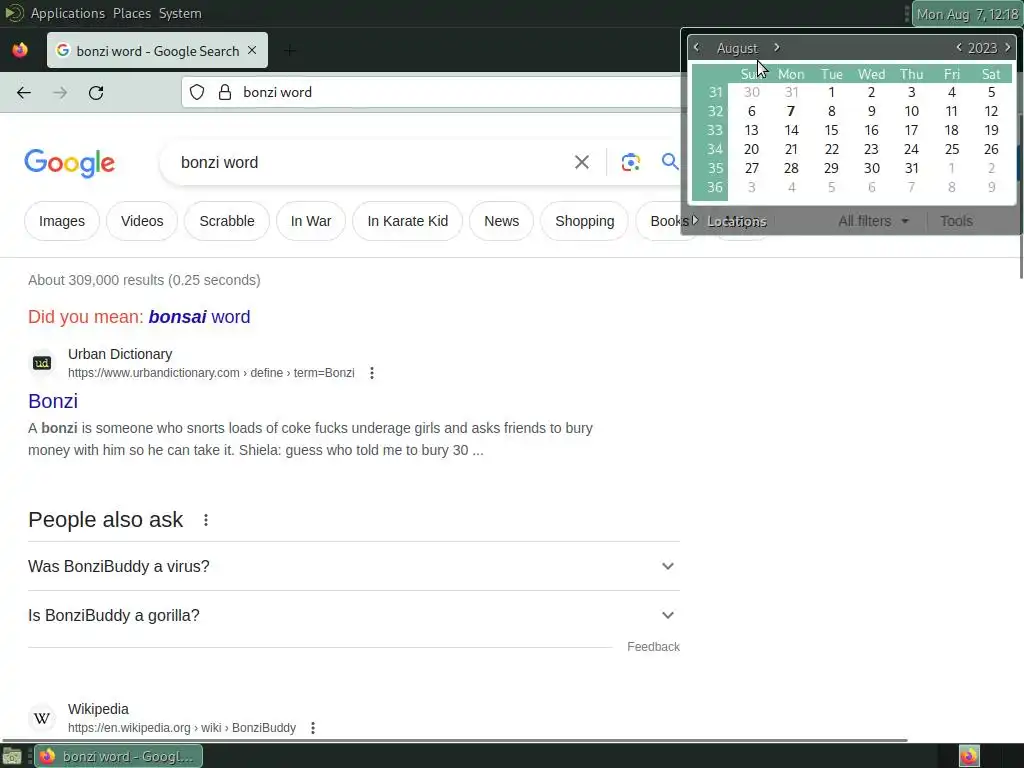This screenshot has height=768, width=1024.
Task: Clear the Google search box text
Action: (x=581, y=162)
